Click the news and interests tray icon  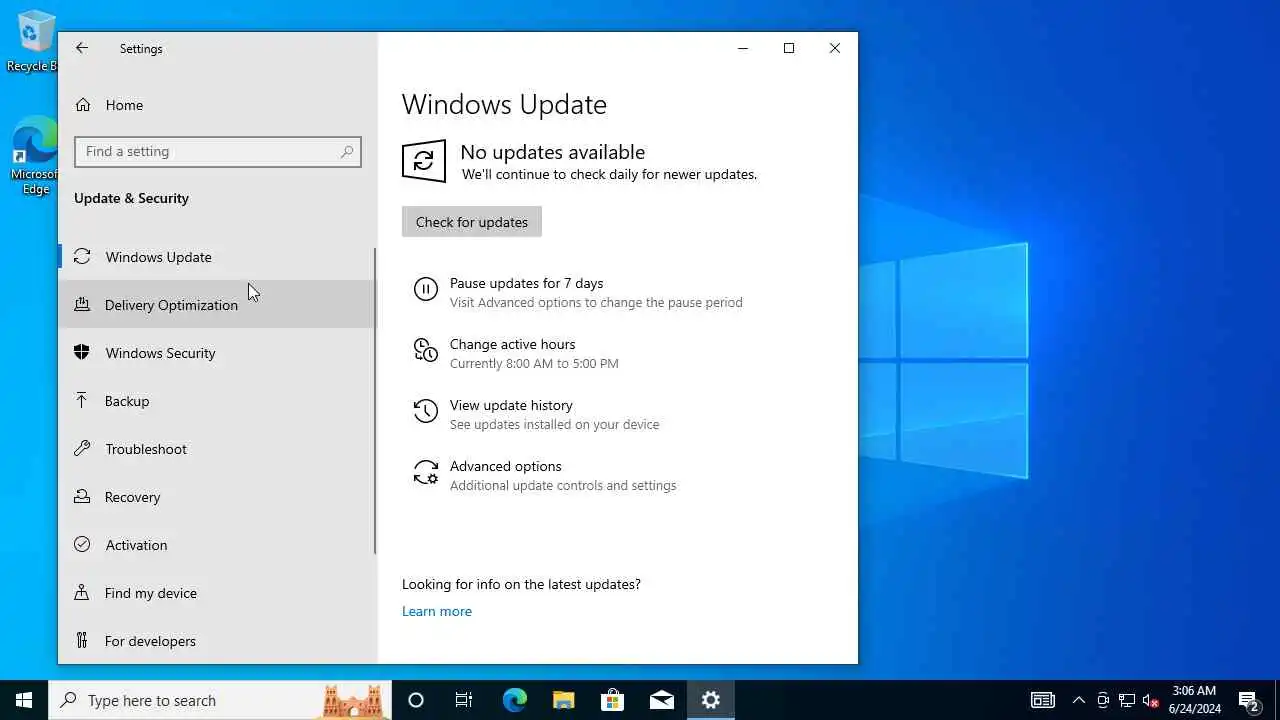click(1043, 700)
